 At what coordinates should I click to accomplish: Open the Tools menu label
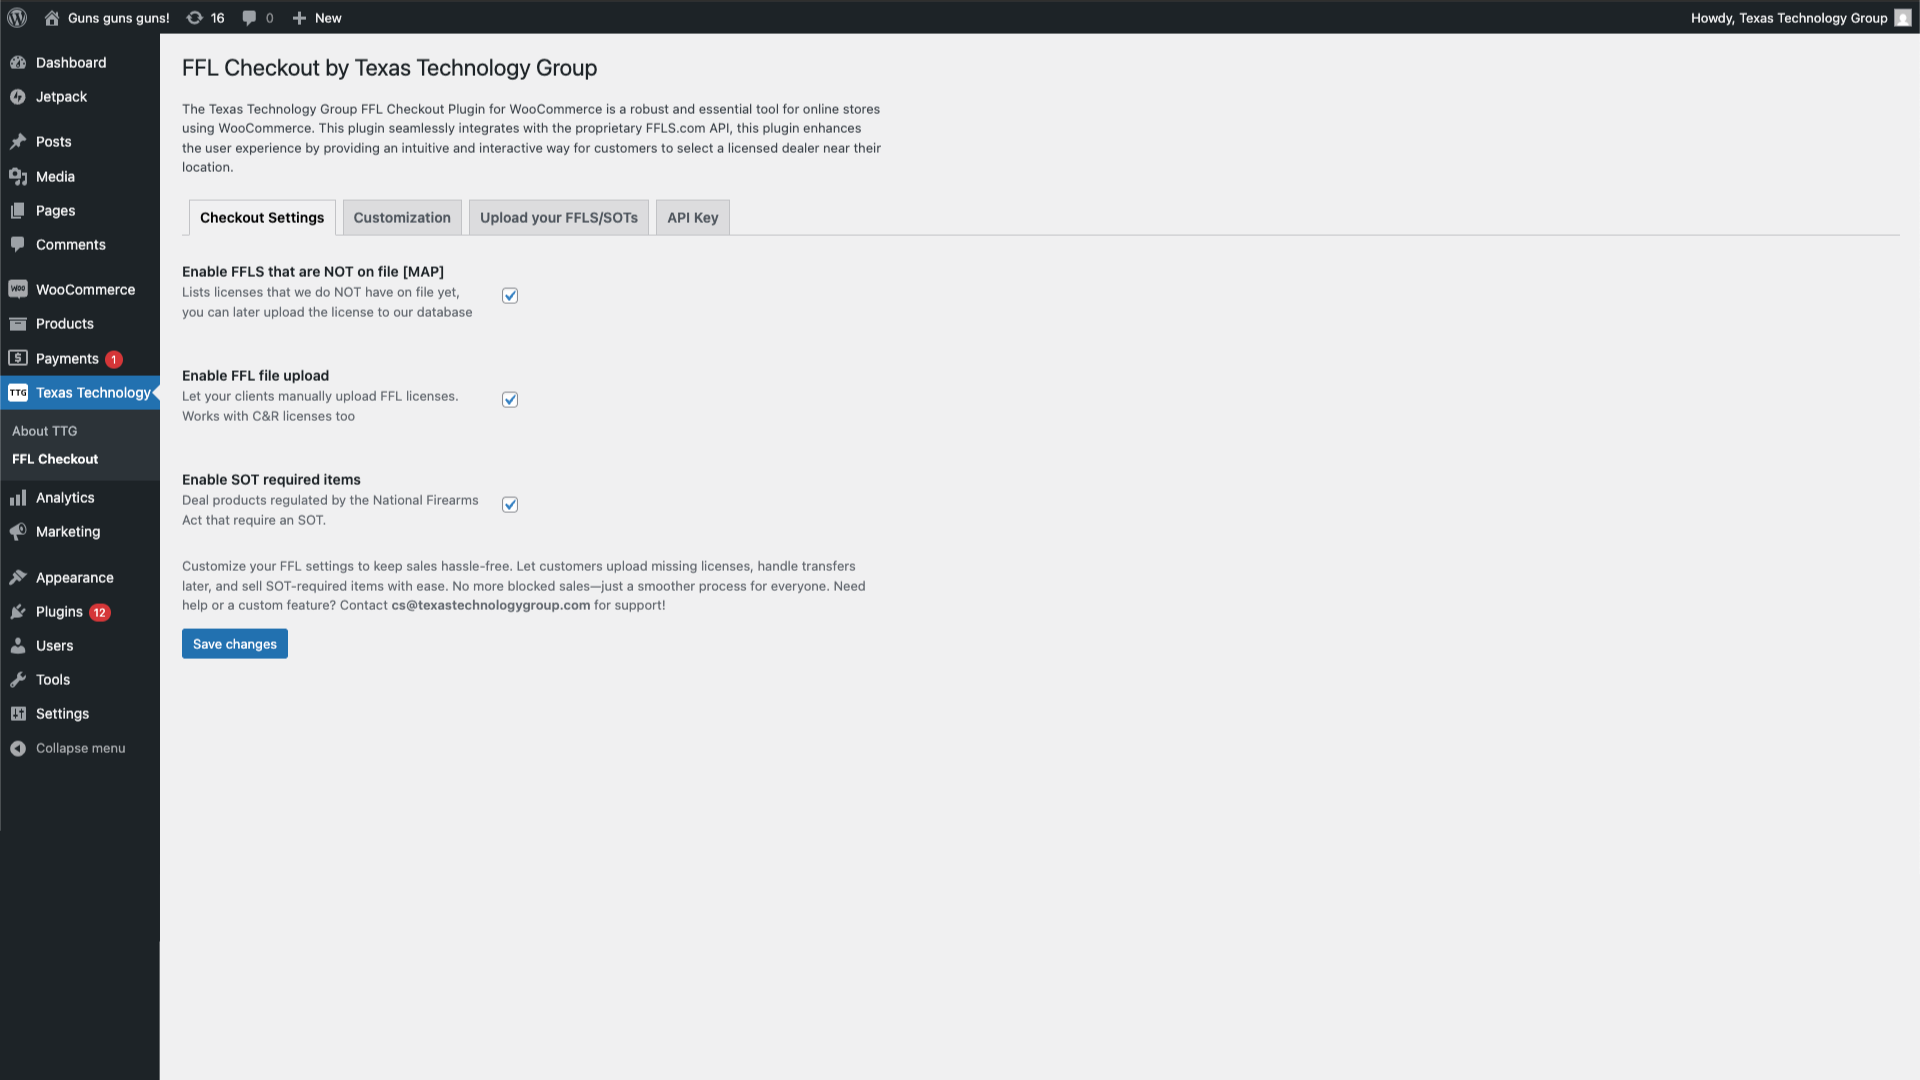tap(53, 679)
